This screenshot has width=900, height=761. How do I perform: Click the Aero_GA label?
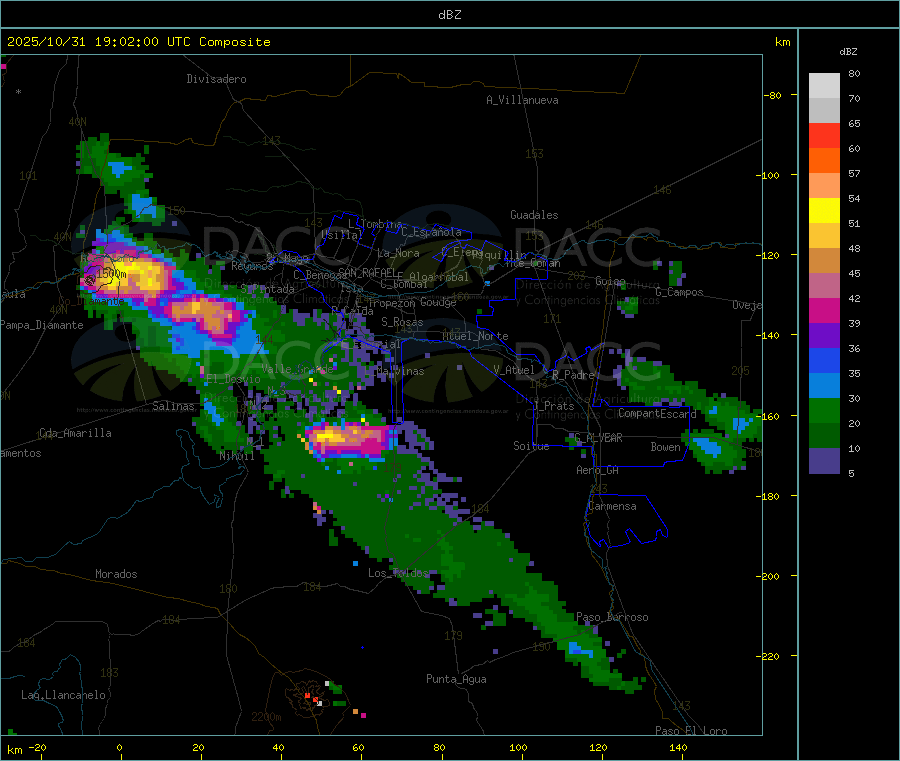click(598, 470)
